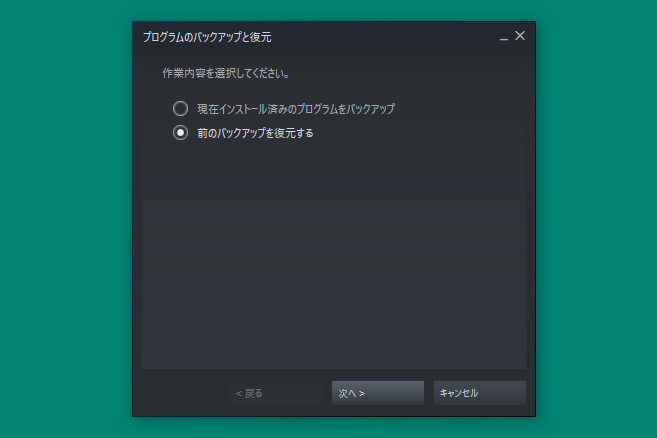This screenshot has height=438, width=657.
Task: Click the 前のバックアップを復元する label text
Action: click(x=255, y=133)
